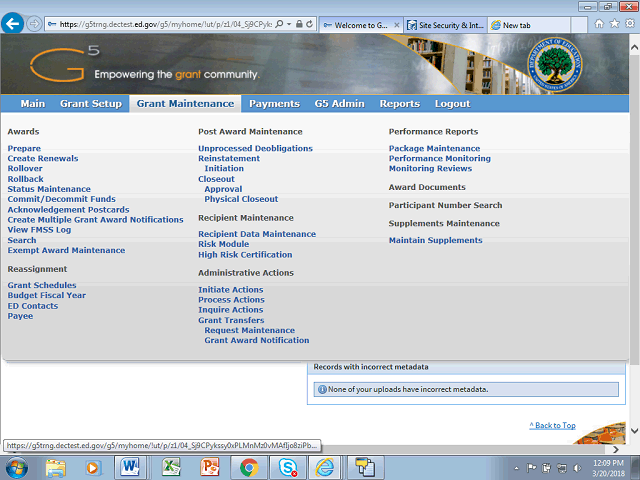
Task: Go back with the browser back arrow
Action: pyautogui.click(x=12, y=24)
